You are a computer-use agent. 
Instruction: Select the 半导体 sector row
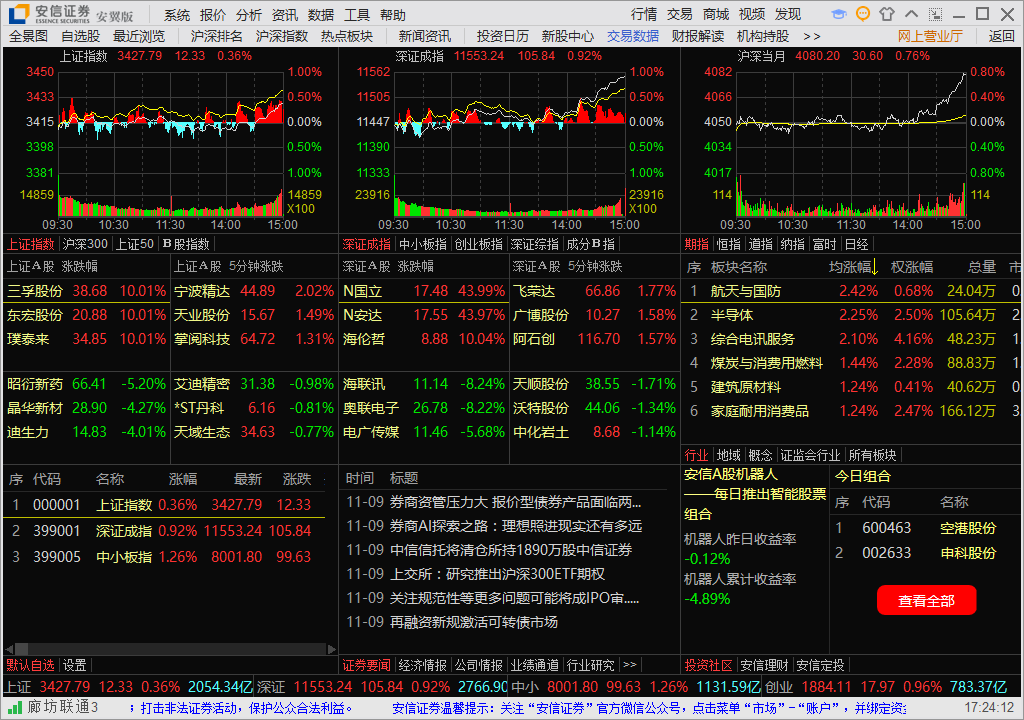click(x=852, y=315)
